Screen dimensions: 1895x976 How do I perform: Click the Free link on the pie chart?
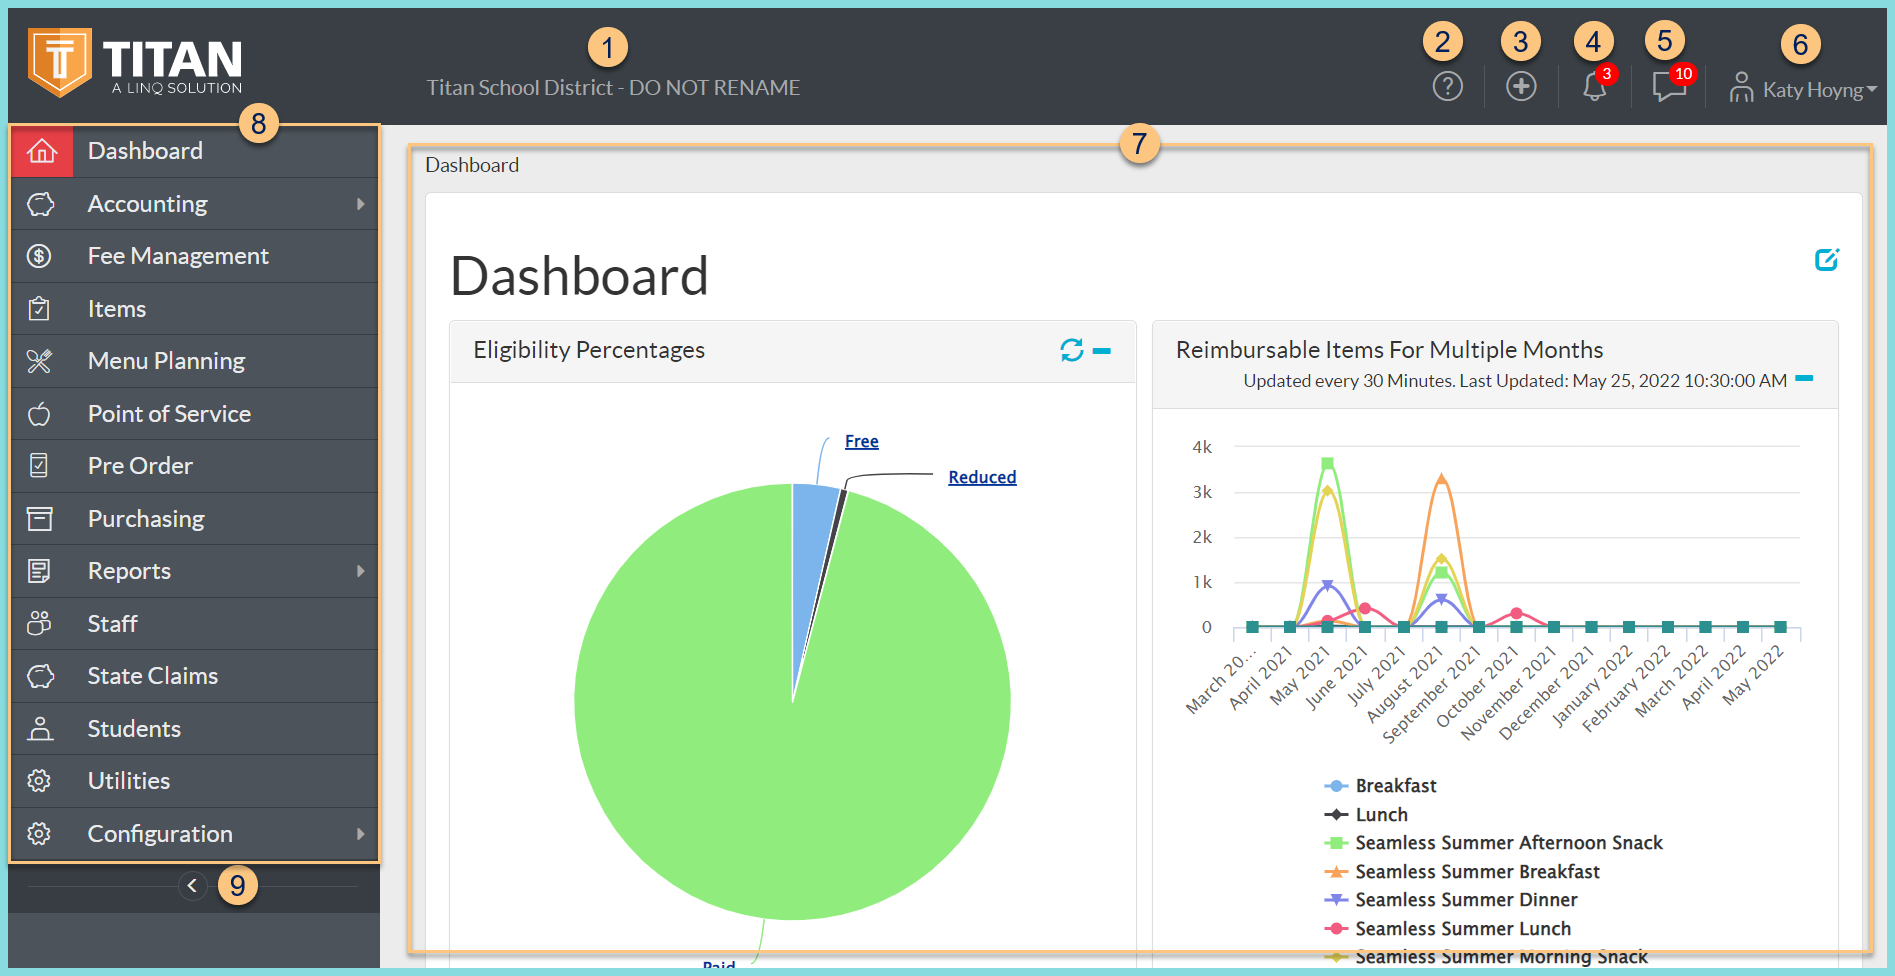coord(861,440)
